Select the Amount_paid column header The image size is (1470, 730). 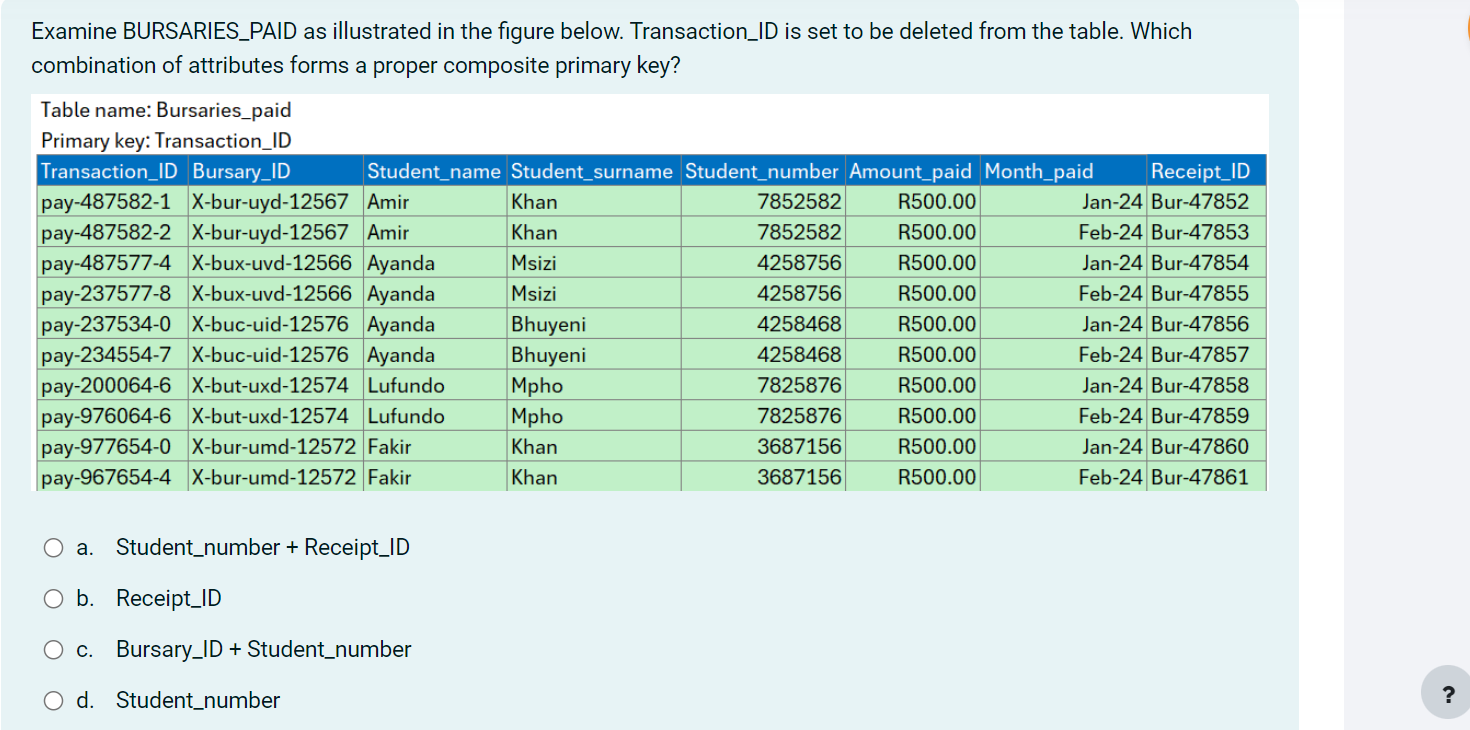click(x=910, y=171)
